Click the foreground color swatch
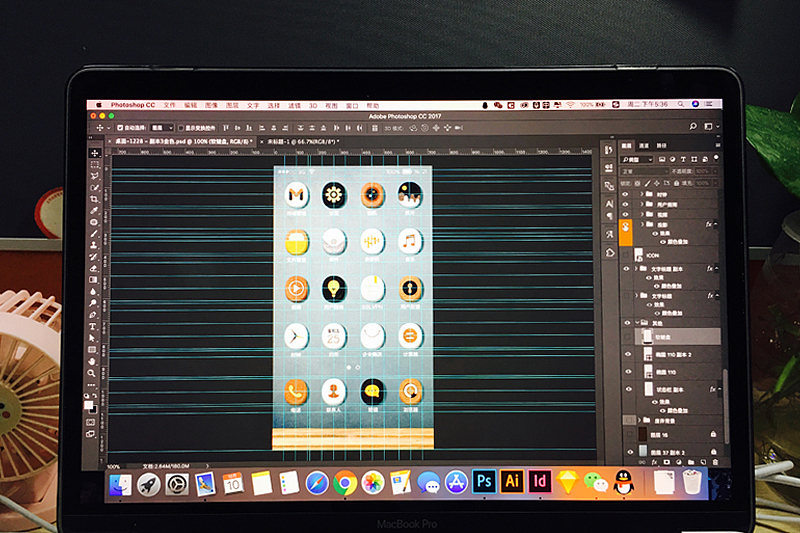 (88, 405)
